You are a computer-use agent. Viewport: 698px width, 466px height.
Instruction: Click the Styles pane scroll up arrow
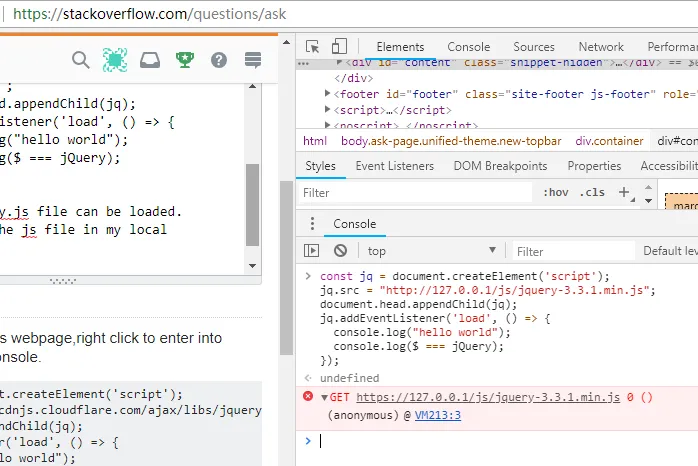click(x=649, y=187)
